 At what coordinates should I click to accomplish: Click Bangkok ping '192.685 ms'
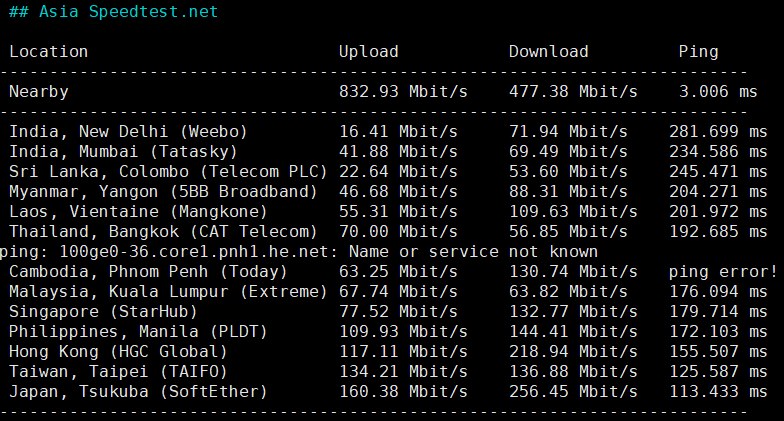[x=718, y=232]
